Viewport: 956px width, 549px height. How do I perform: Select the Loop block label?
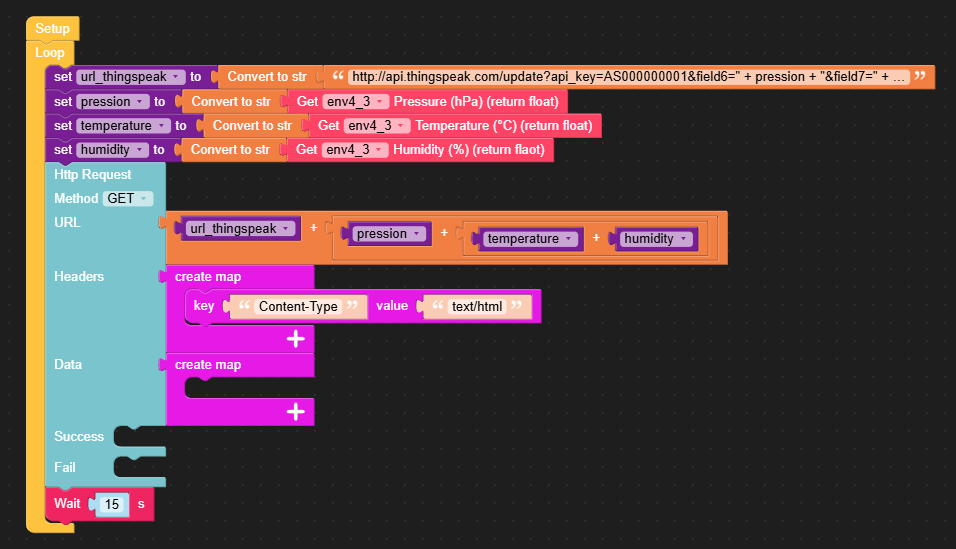(x=50, y=52)
